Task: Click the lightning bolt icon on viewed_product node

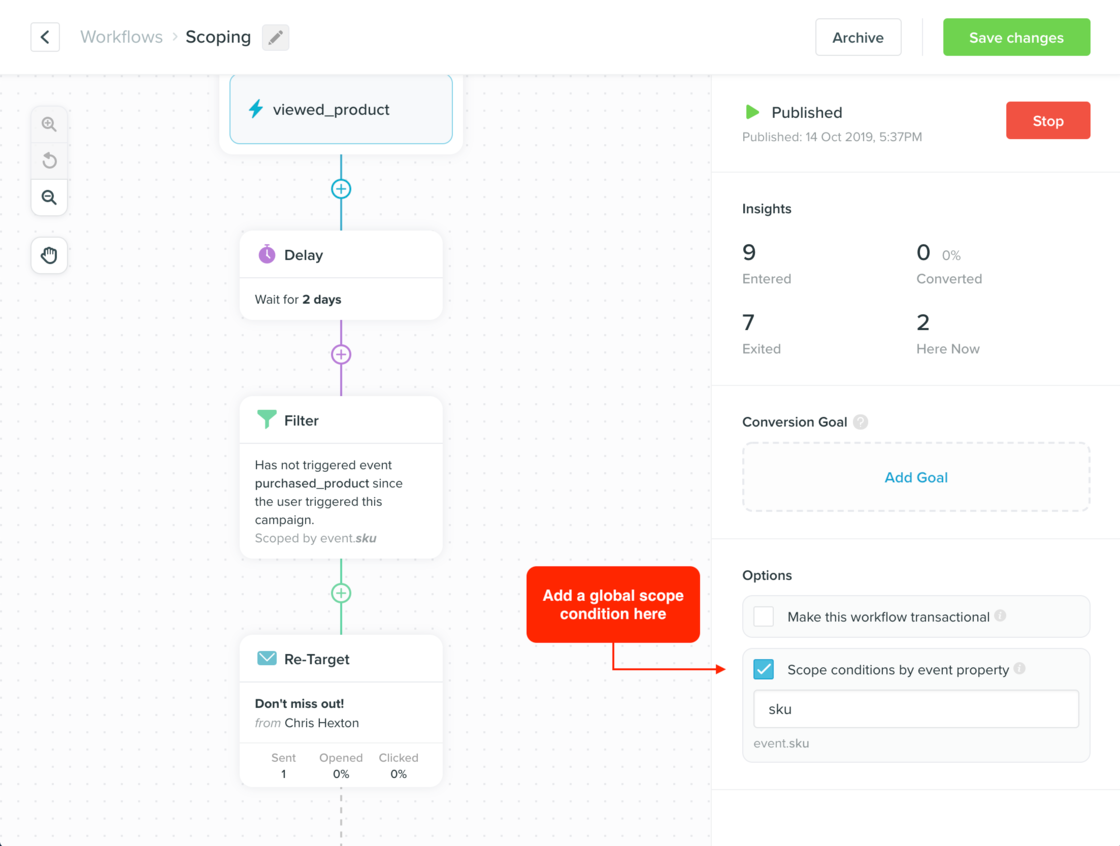Action: pos(256,109)
